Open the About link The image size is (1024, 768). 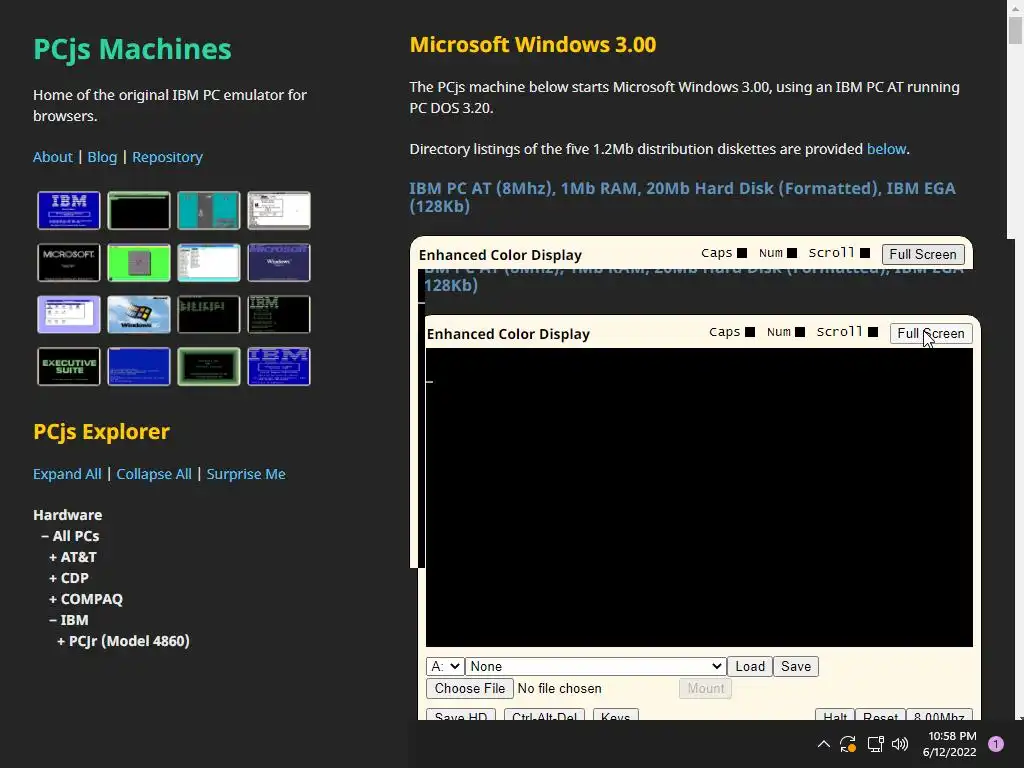(x=53, y=157)
